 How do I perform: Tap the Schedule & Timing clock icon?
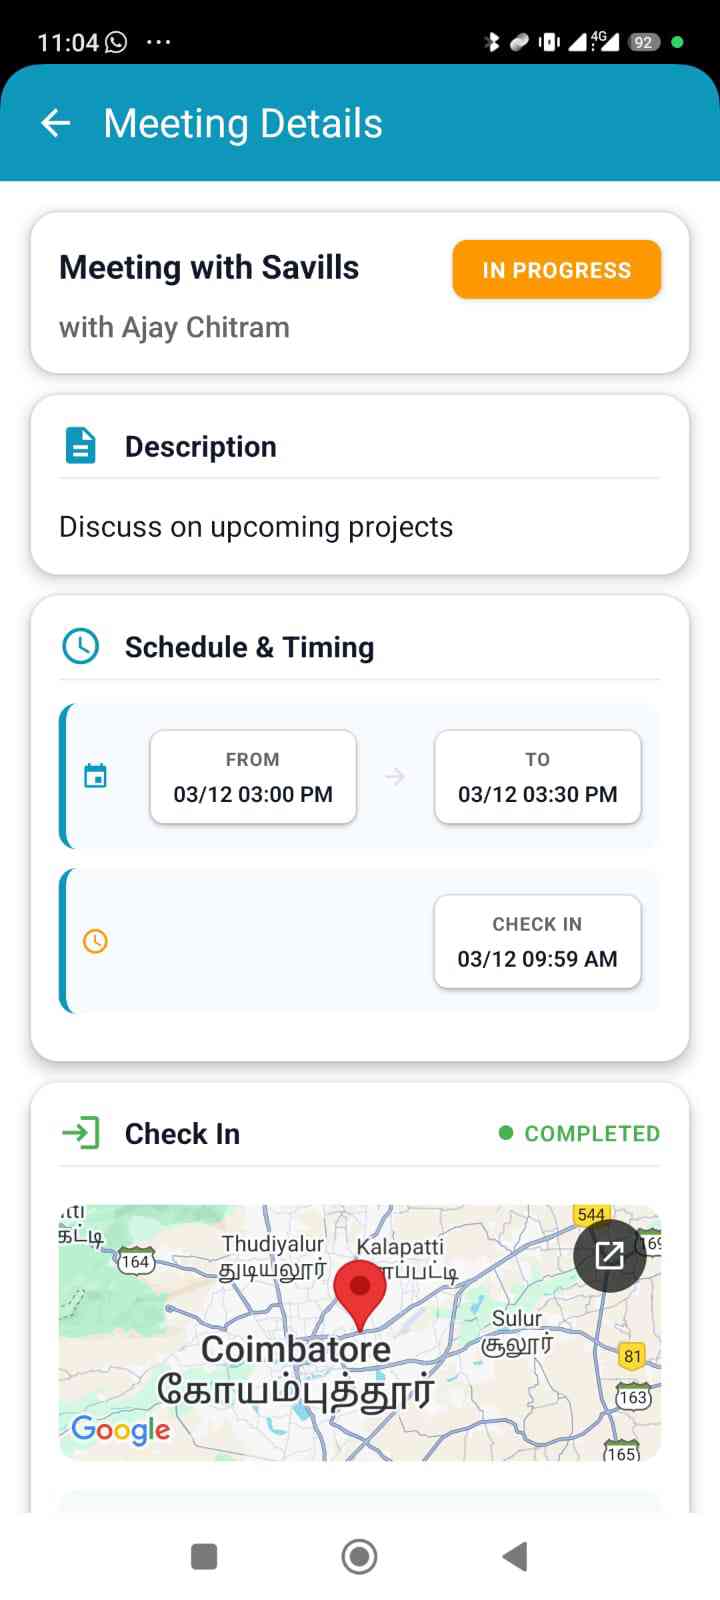[80, 646]
